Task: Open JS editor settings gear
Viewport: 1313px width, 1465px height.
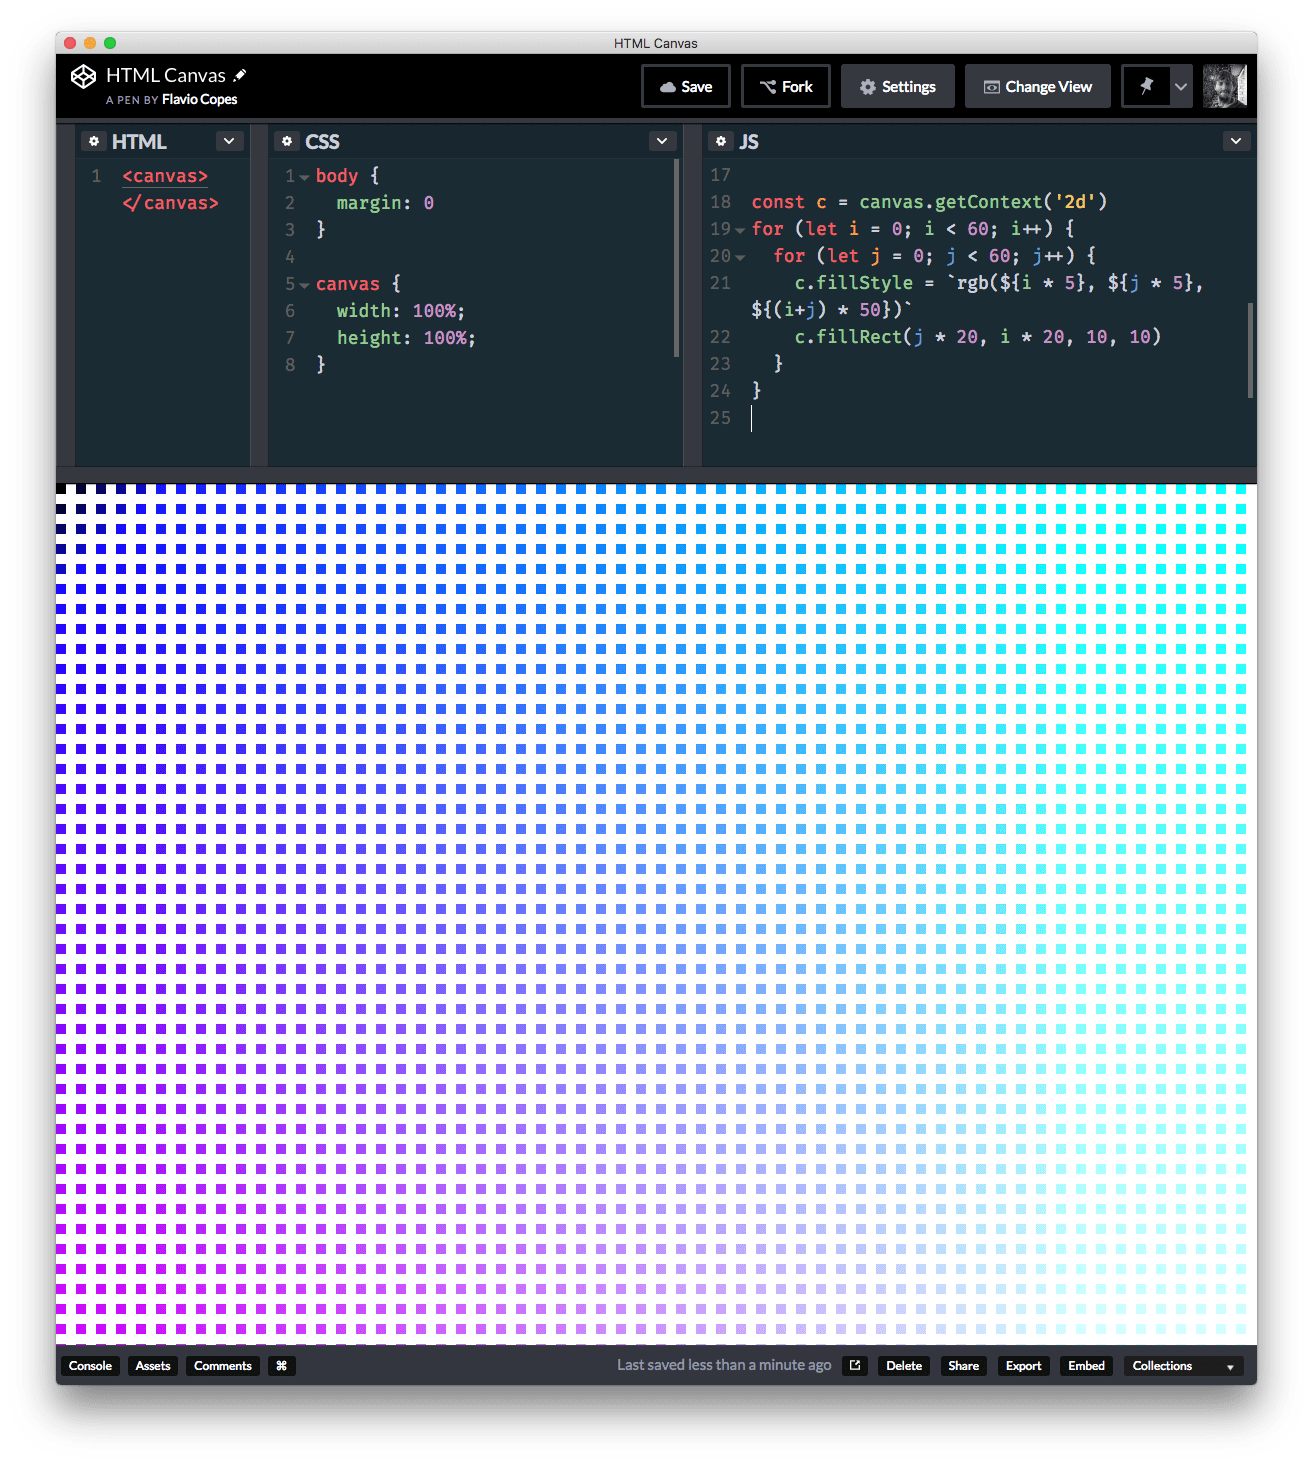Action: click(x=721, y=142)
